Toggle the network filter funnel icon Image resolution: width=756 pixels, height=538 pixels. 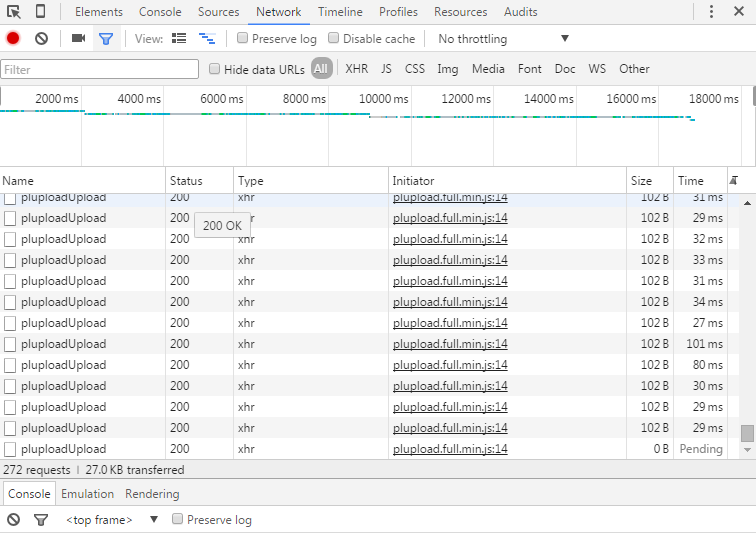(105, 39)
